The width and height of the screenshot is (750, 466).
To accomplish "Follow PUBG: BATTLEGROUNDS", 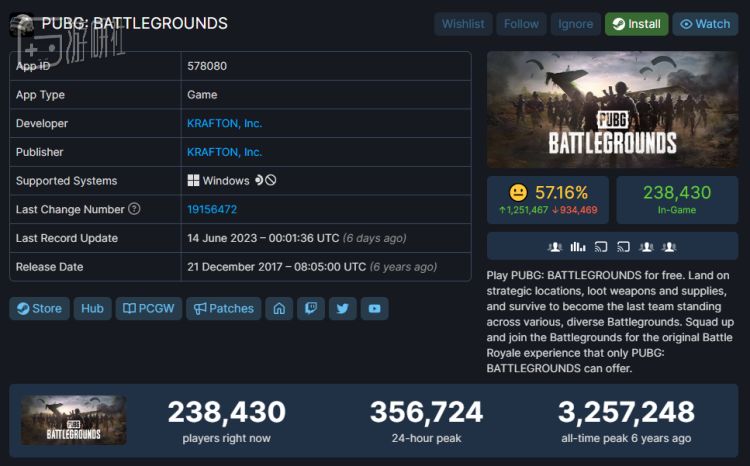I will point(521,24).
